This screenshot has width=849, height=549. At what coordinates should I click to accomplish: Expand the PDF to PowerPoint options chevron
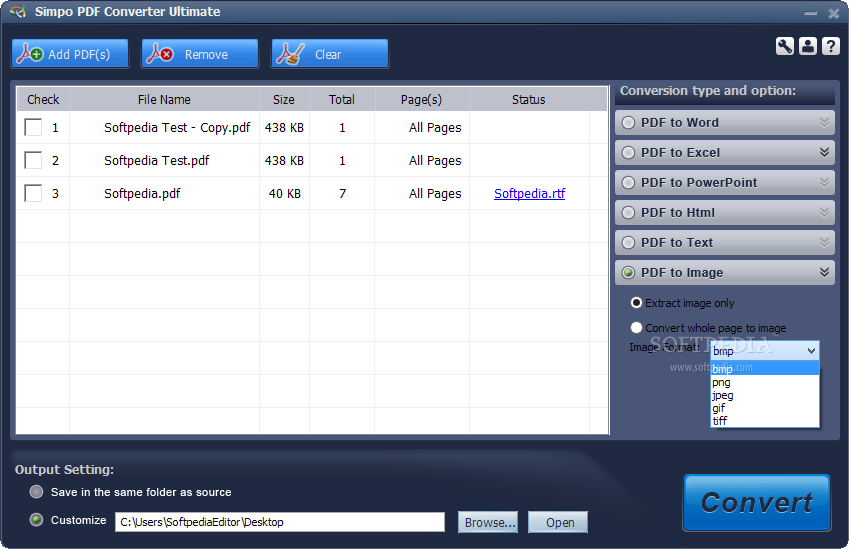point(824,182)
